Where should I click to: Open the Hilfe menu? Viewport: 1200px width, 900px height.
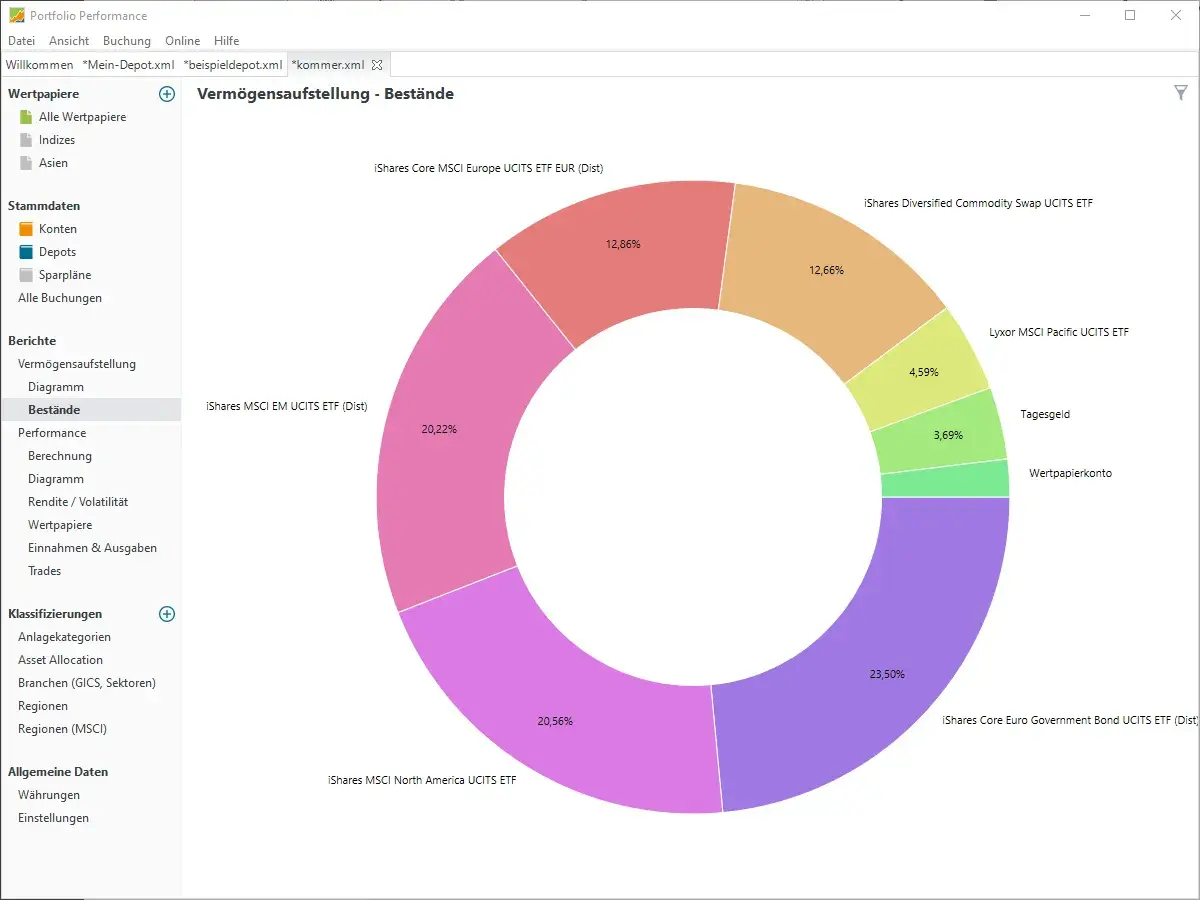coord(226,41)
